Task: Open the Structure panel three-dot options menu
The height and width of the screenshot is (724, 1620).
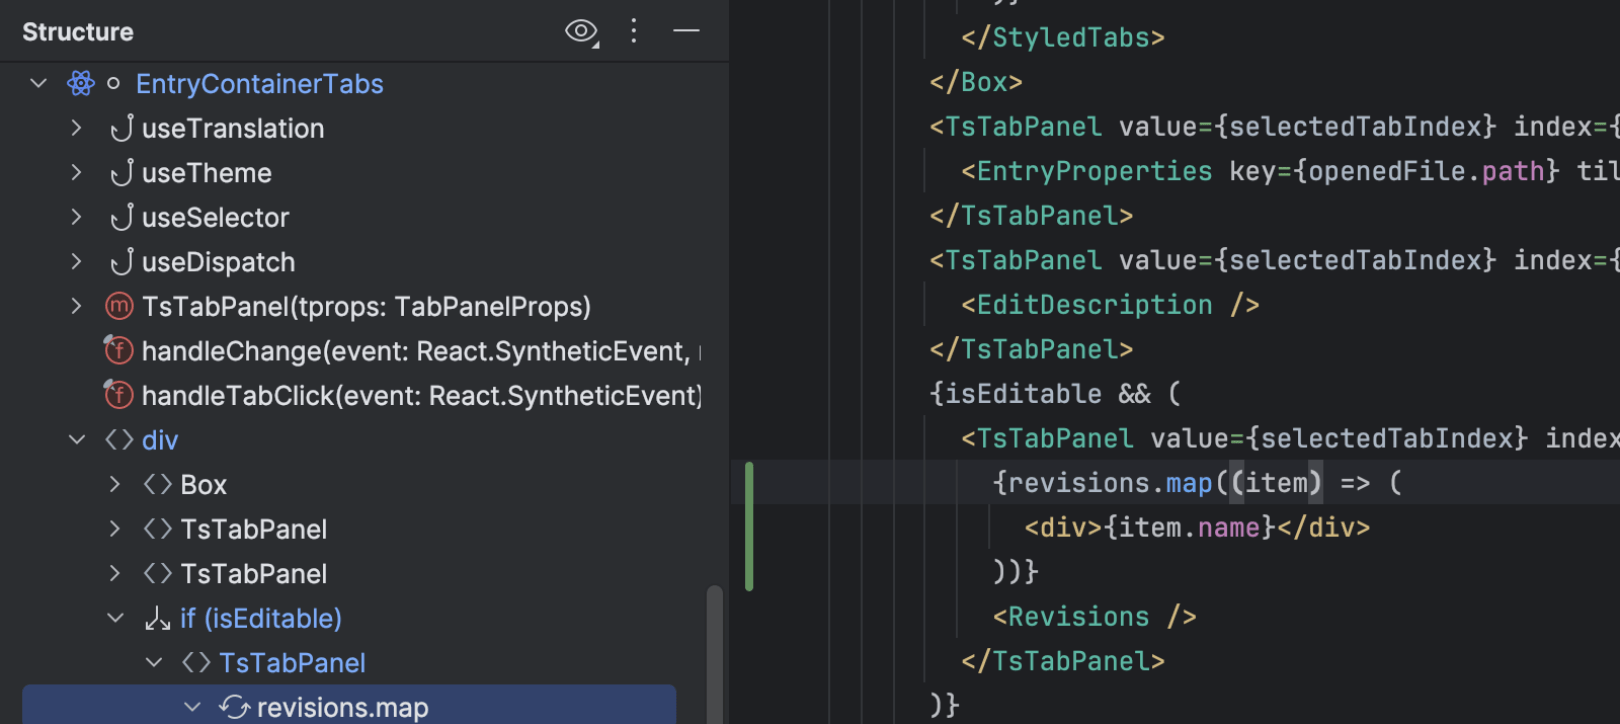Action: 634,32
